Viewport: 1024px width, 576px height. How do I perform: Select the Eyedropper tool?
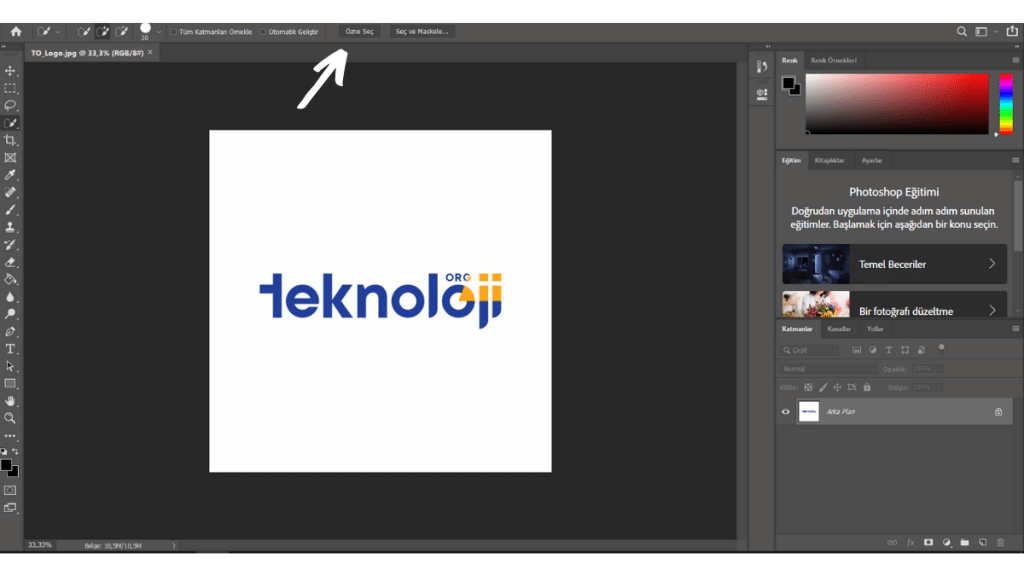(x=10, y=175)
